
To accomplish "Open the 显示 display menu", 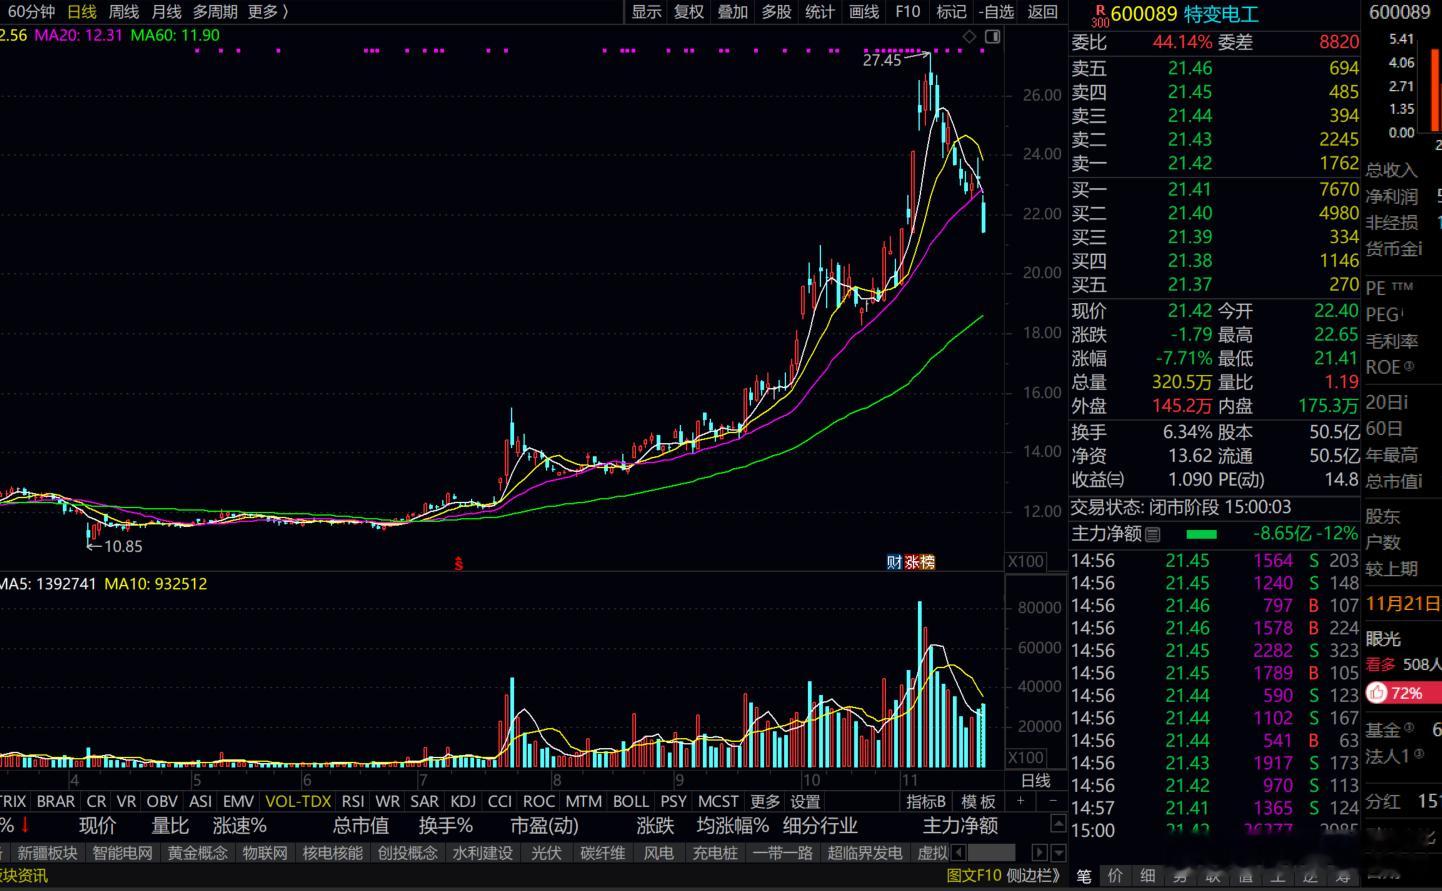I will pos(646,12).
